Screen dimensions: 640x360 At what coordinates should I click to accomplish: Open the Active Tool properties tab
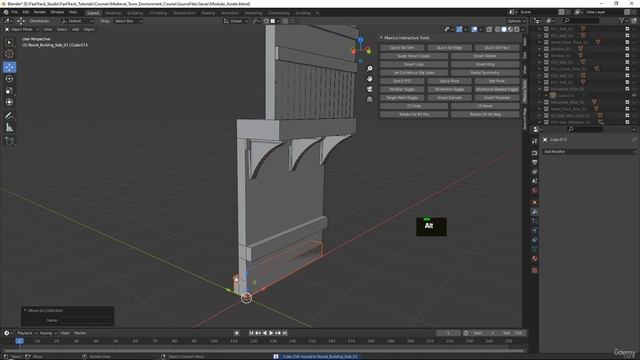coord(534,141)
